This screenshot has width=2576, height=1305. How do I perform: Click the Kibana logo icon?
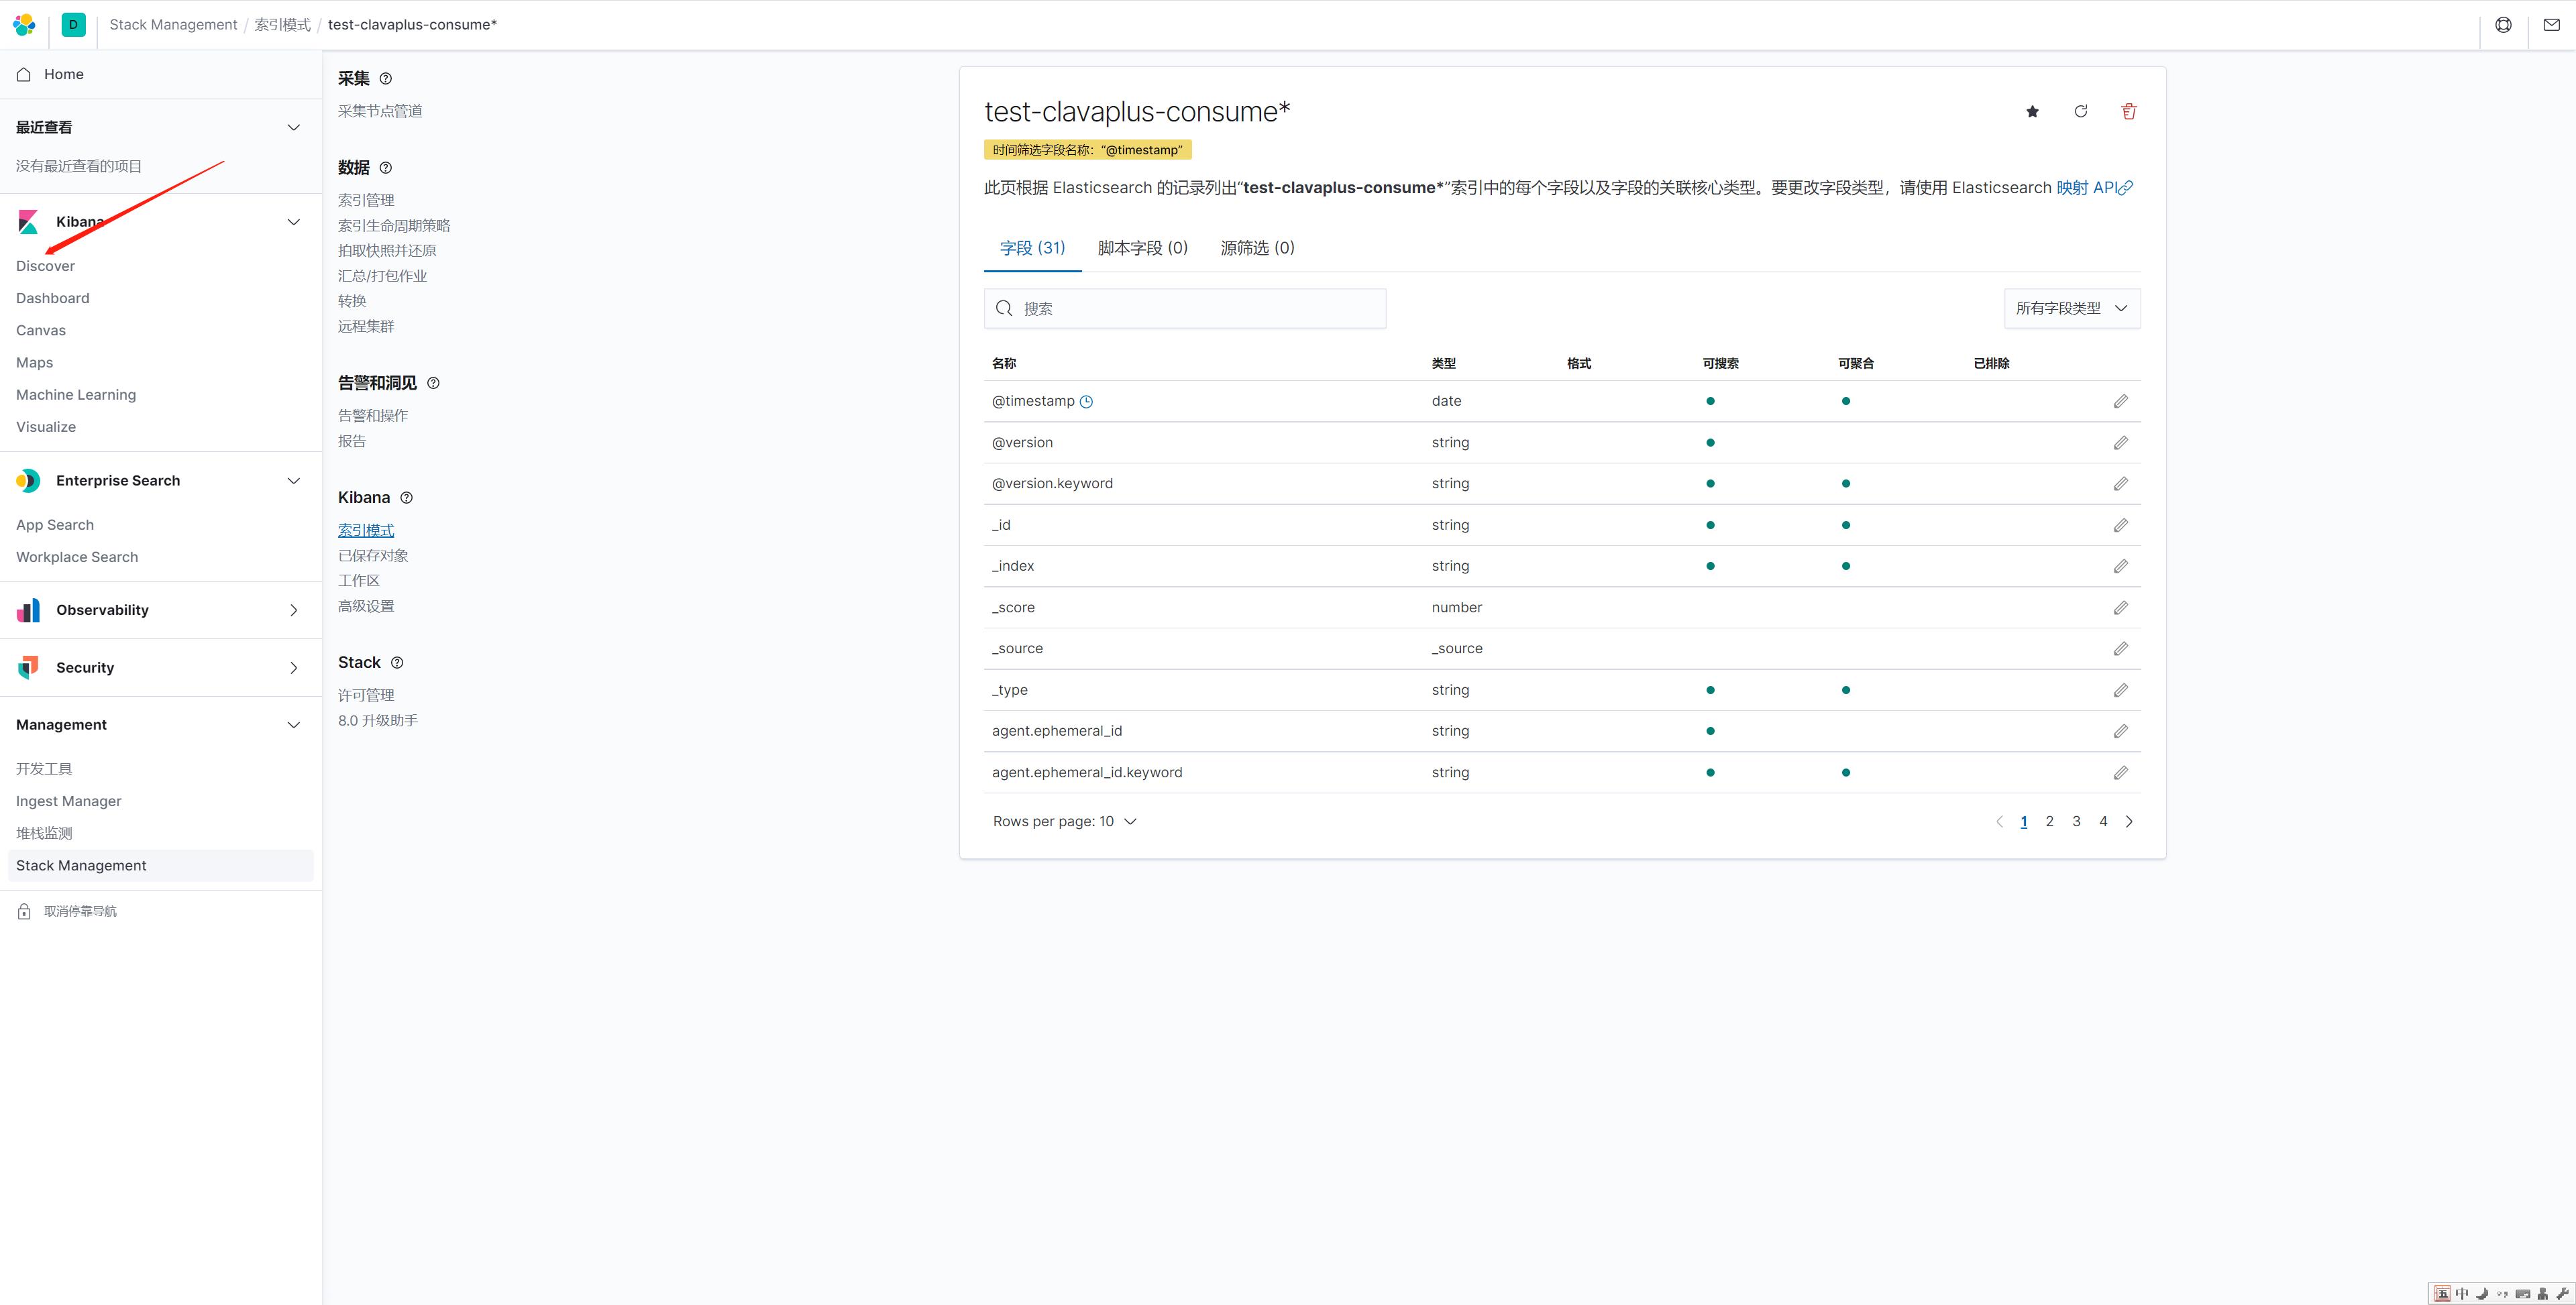pyautogui.click(x=27, y=221)
